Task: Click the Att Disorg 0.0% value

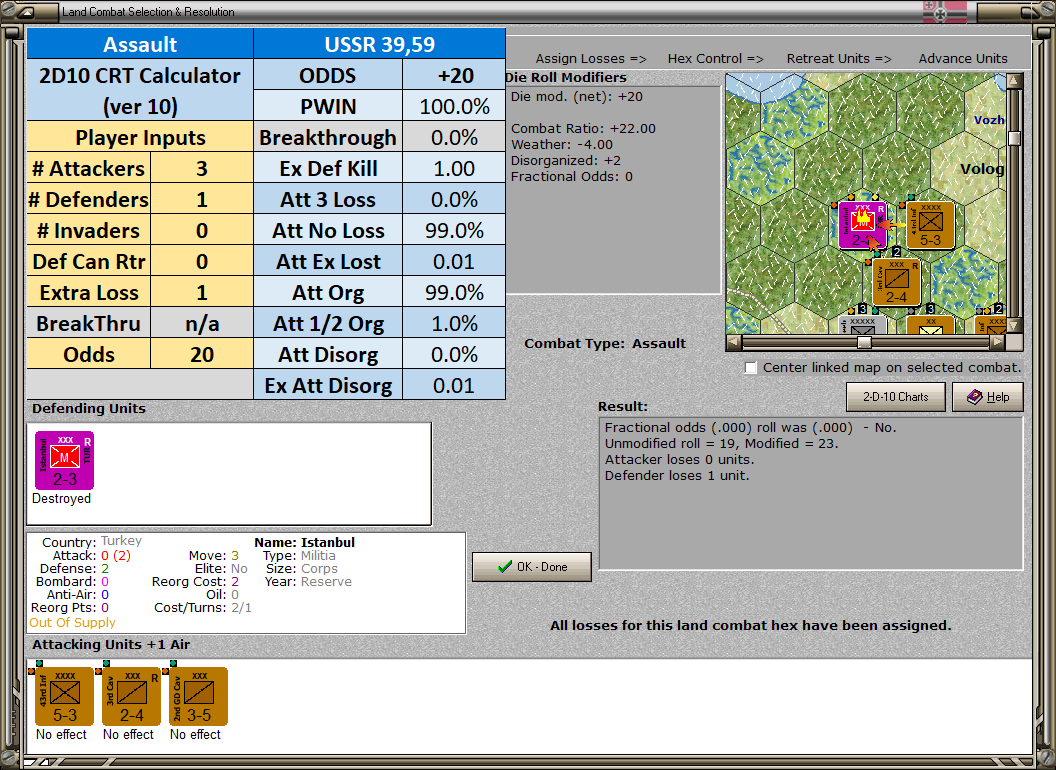Action: click(x=455, y=354)
